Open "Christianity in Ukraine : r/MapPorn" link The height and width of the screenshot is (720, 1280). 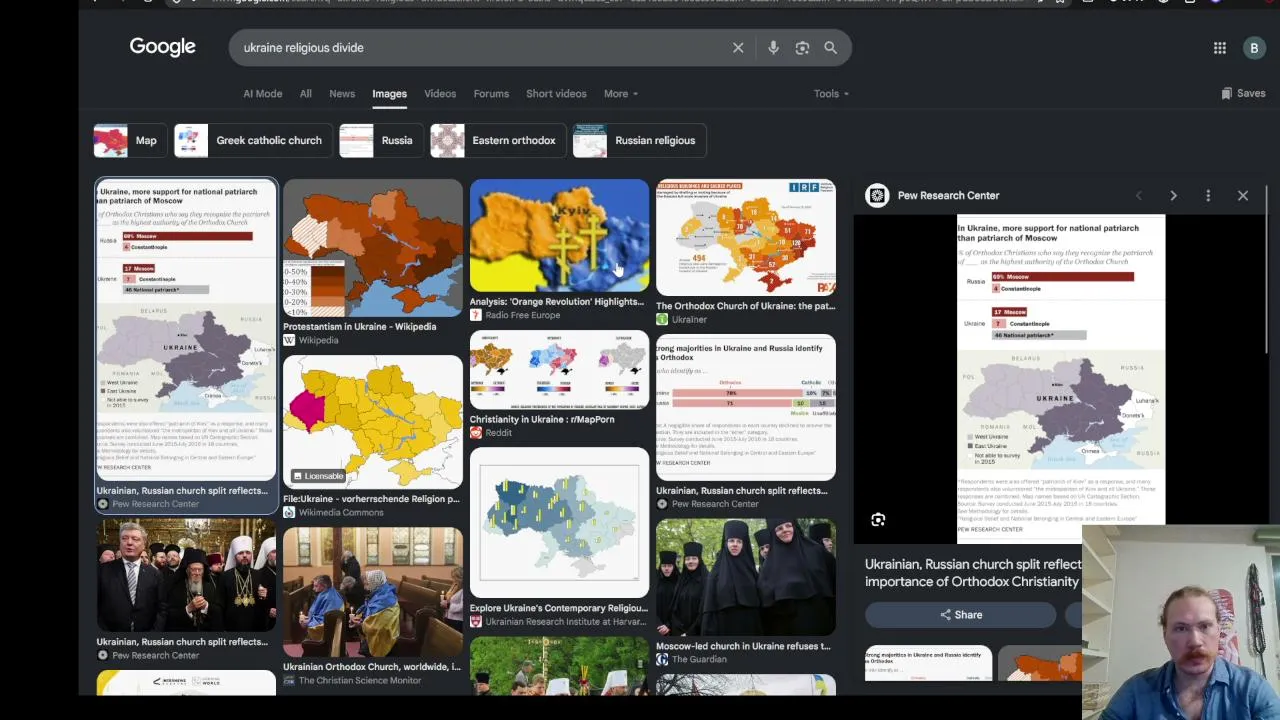click(542, 420)
